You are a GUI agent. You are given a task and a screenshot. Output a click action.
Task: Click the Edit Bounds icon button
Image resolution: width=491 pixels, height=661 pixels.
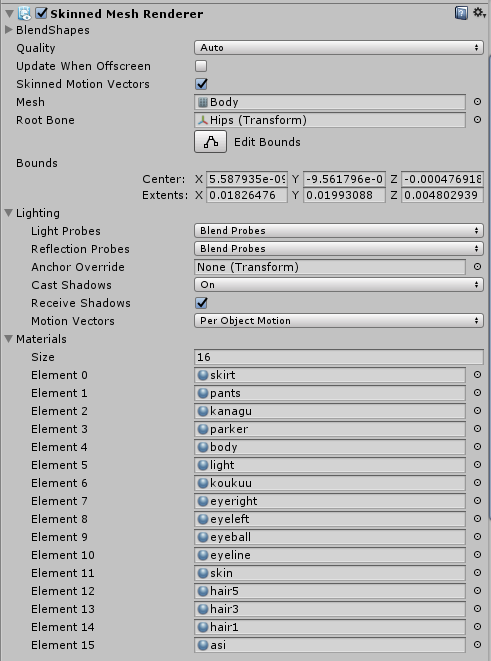[x=210, y=142]
